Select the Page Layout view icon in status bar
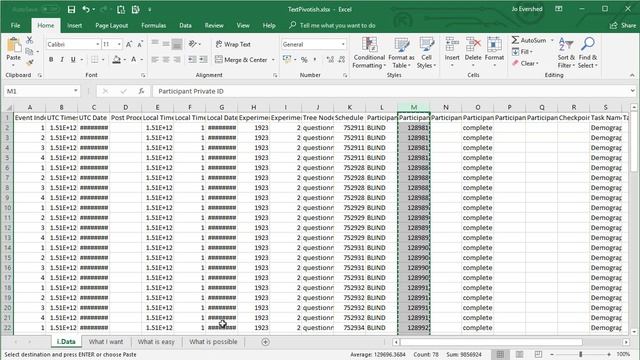 [x=519, y=354]
